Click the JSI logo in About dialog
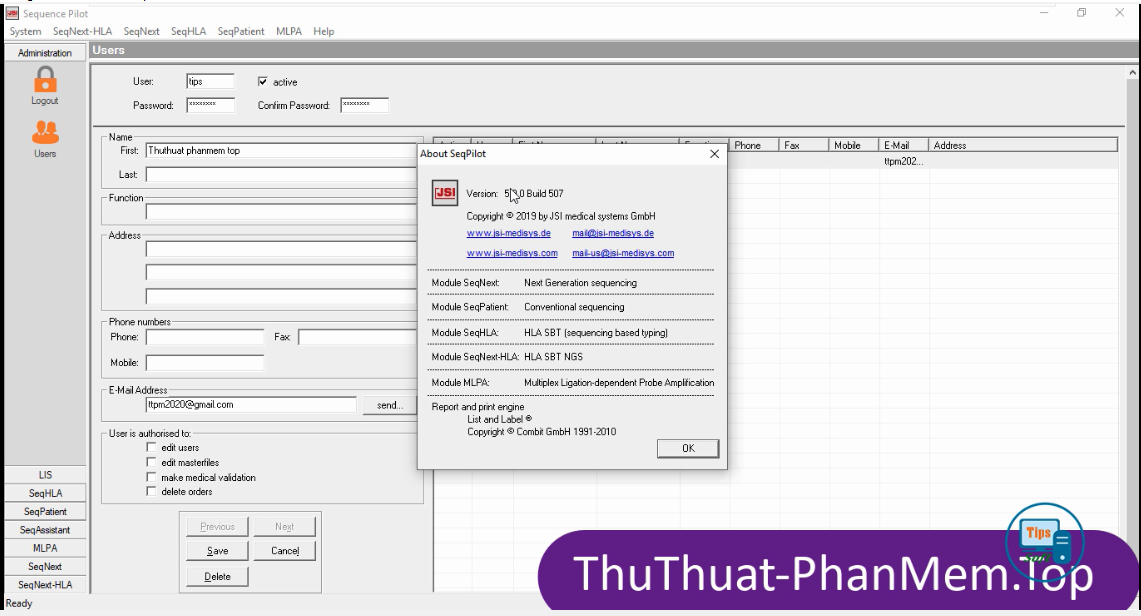The width and height of the screenshot is (1141, 616). coord(445,193)
